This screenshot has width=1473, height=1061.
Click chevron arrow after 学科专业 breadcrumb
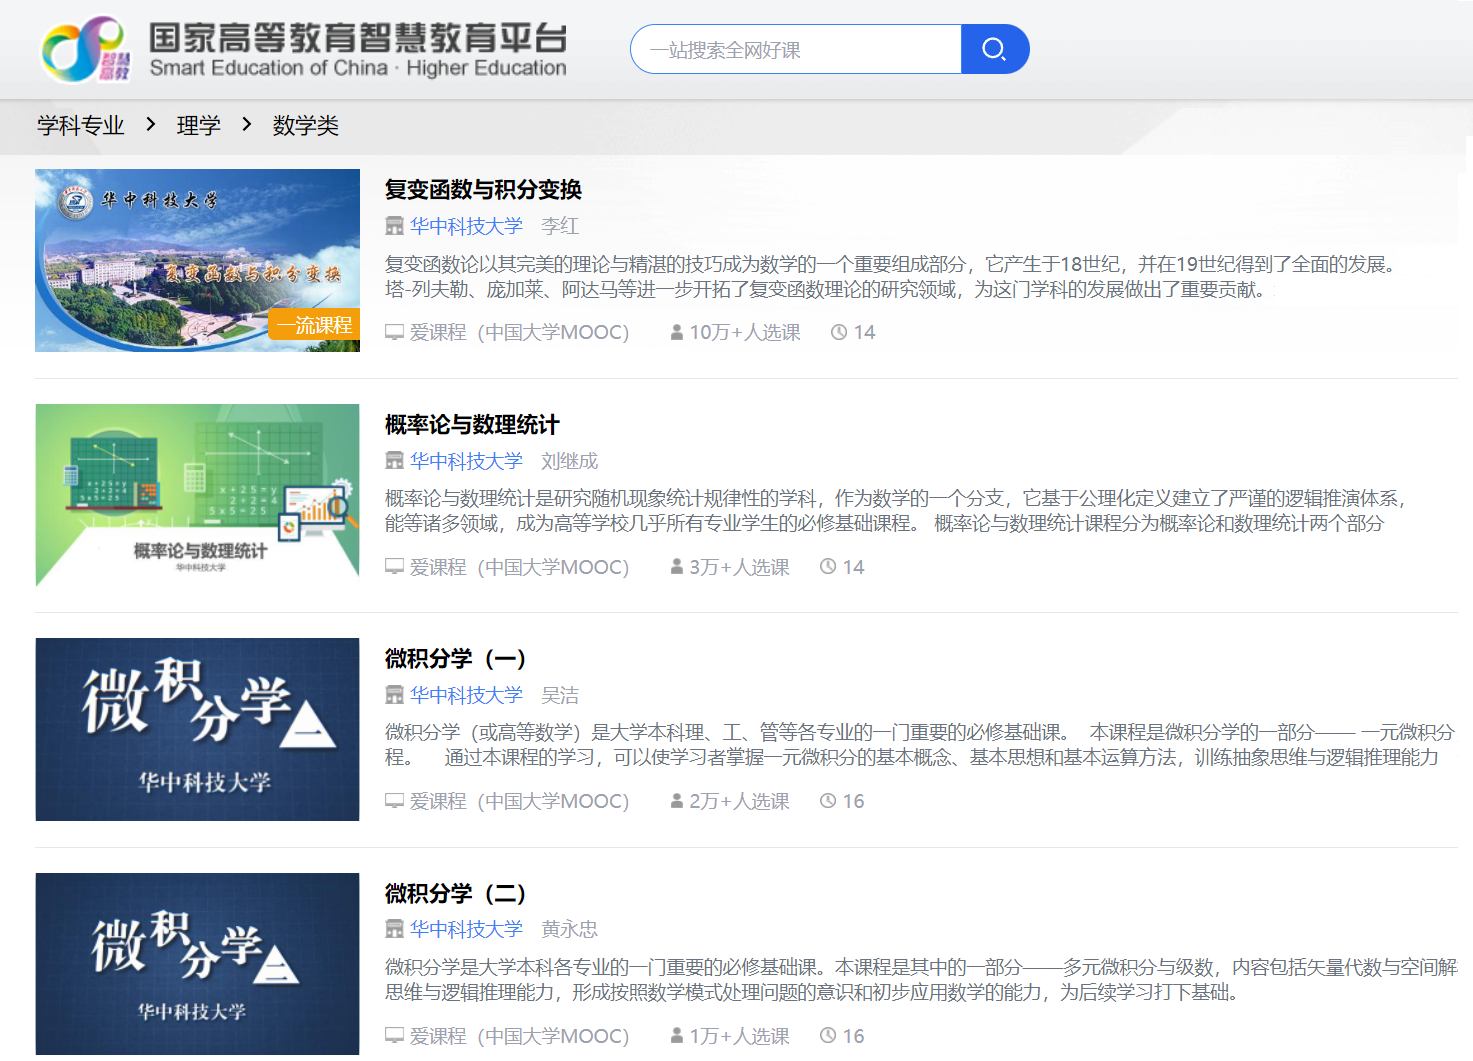(151, 125)
